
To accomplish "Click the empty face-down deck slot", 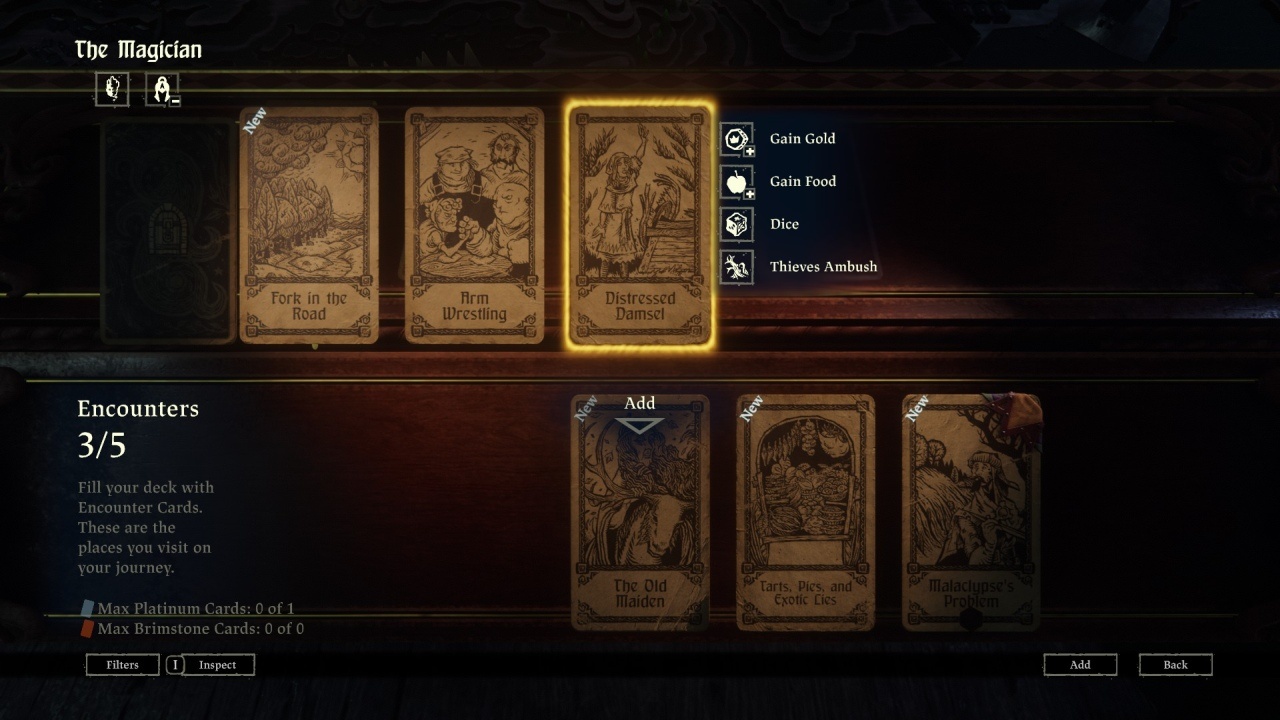I will coord(167,230).
